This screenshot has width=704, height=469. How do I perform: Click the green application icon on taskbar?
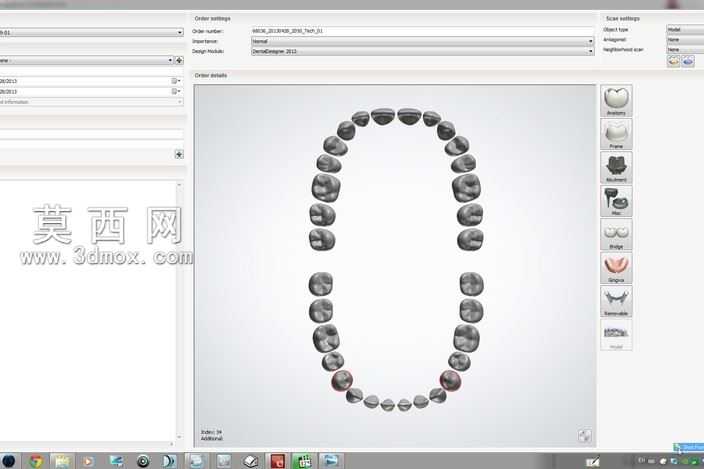(304, 461)
